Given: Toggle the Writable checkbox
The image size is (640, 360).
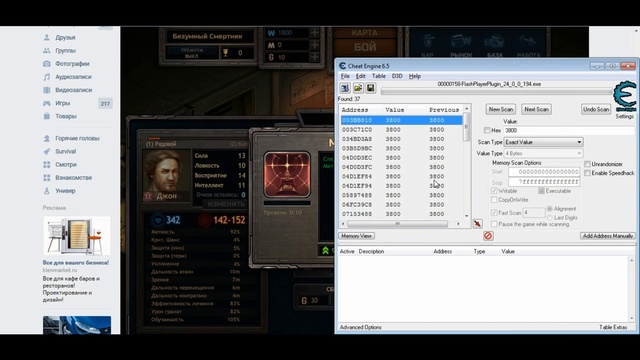Looking at the screenshot, I should click(494, 191).
